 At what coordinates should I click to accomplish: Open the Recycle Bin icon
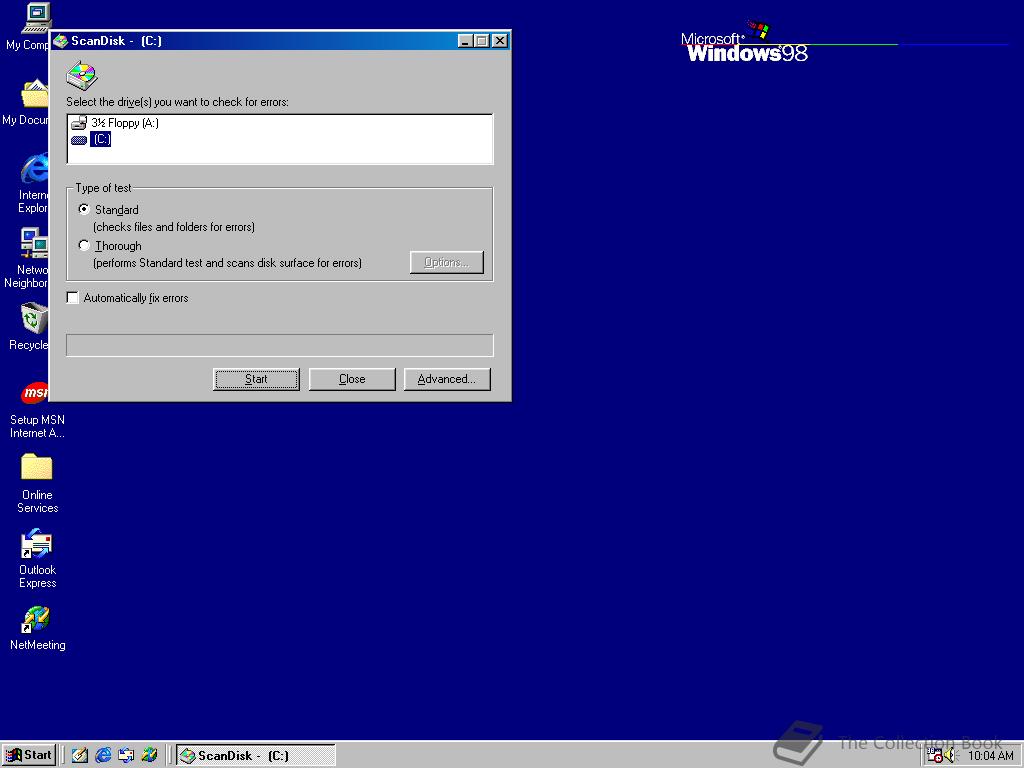(x=33, y=327)
